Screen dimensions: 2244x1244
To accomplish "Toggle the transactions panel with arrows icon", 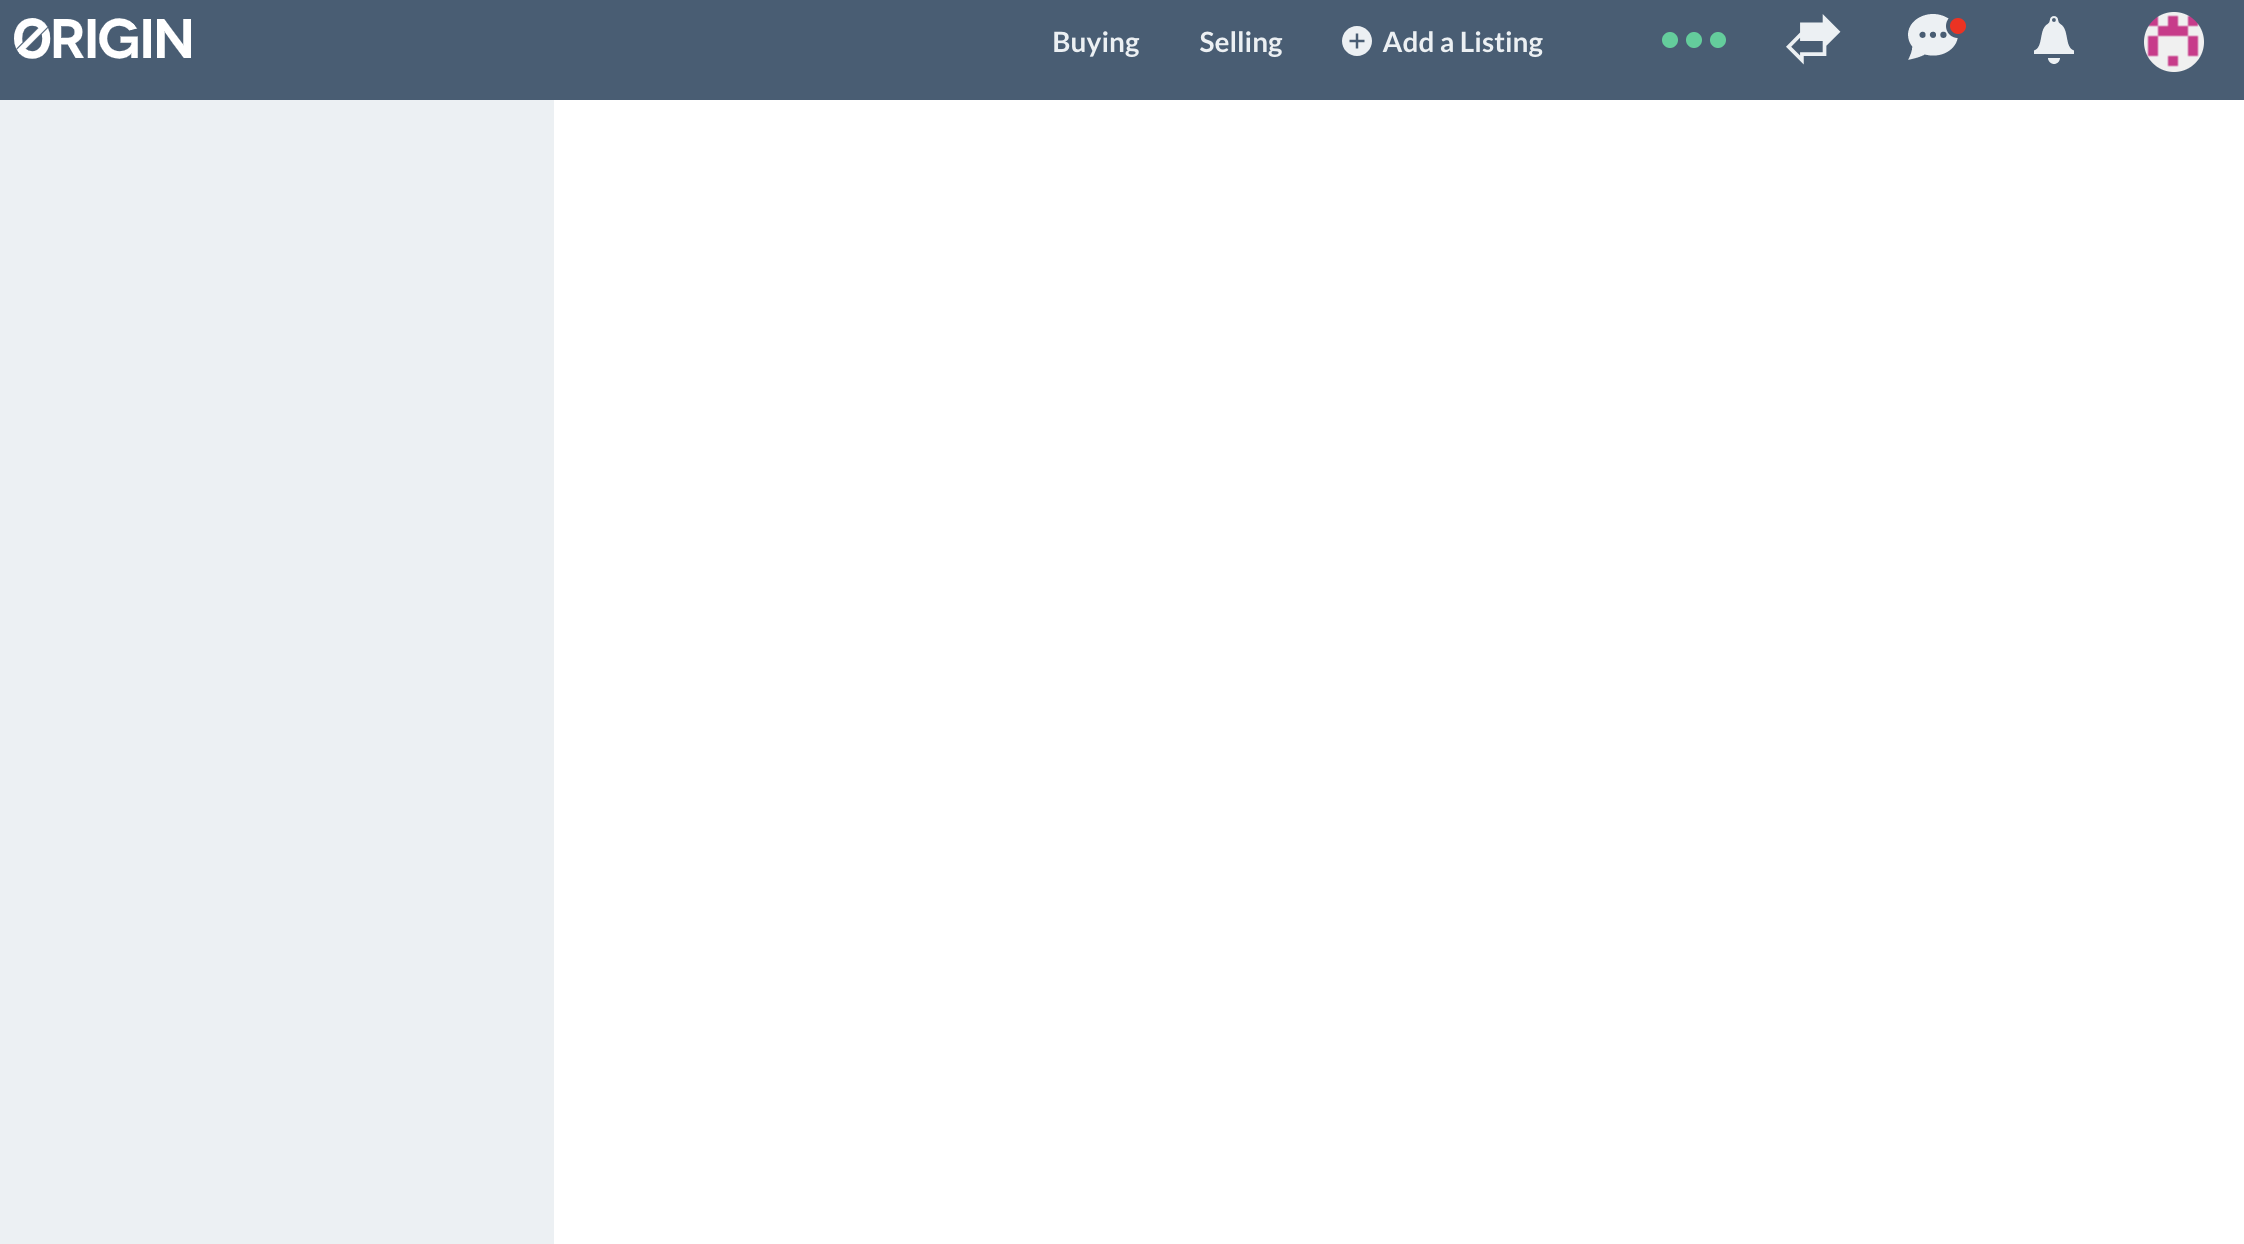I will 1812,41.
